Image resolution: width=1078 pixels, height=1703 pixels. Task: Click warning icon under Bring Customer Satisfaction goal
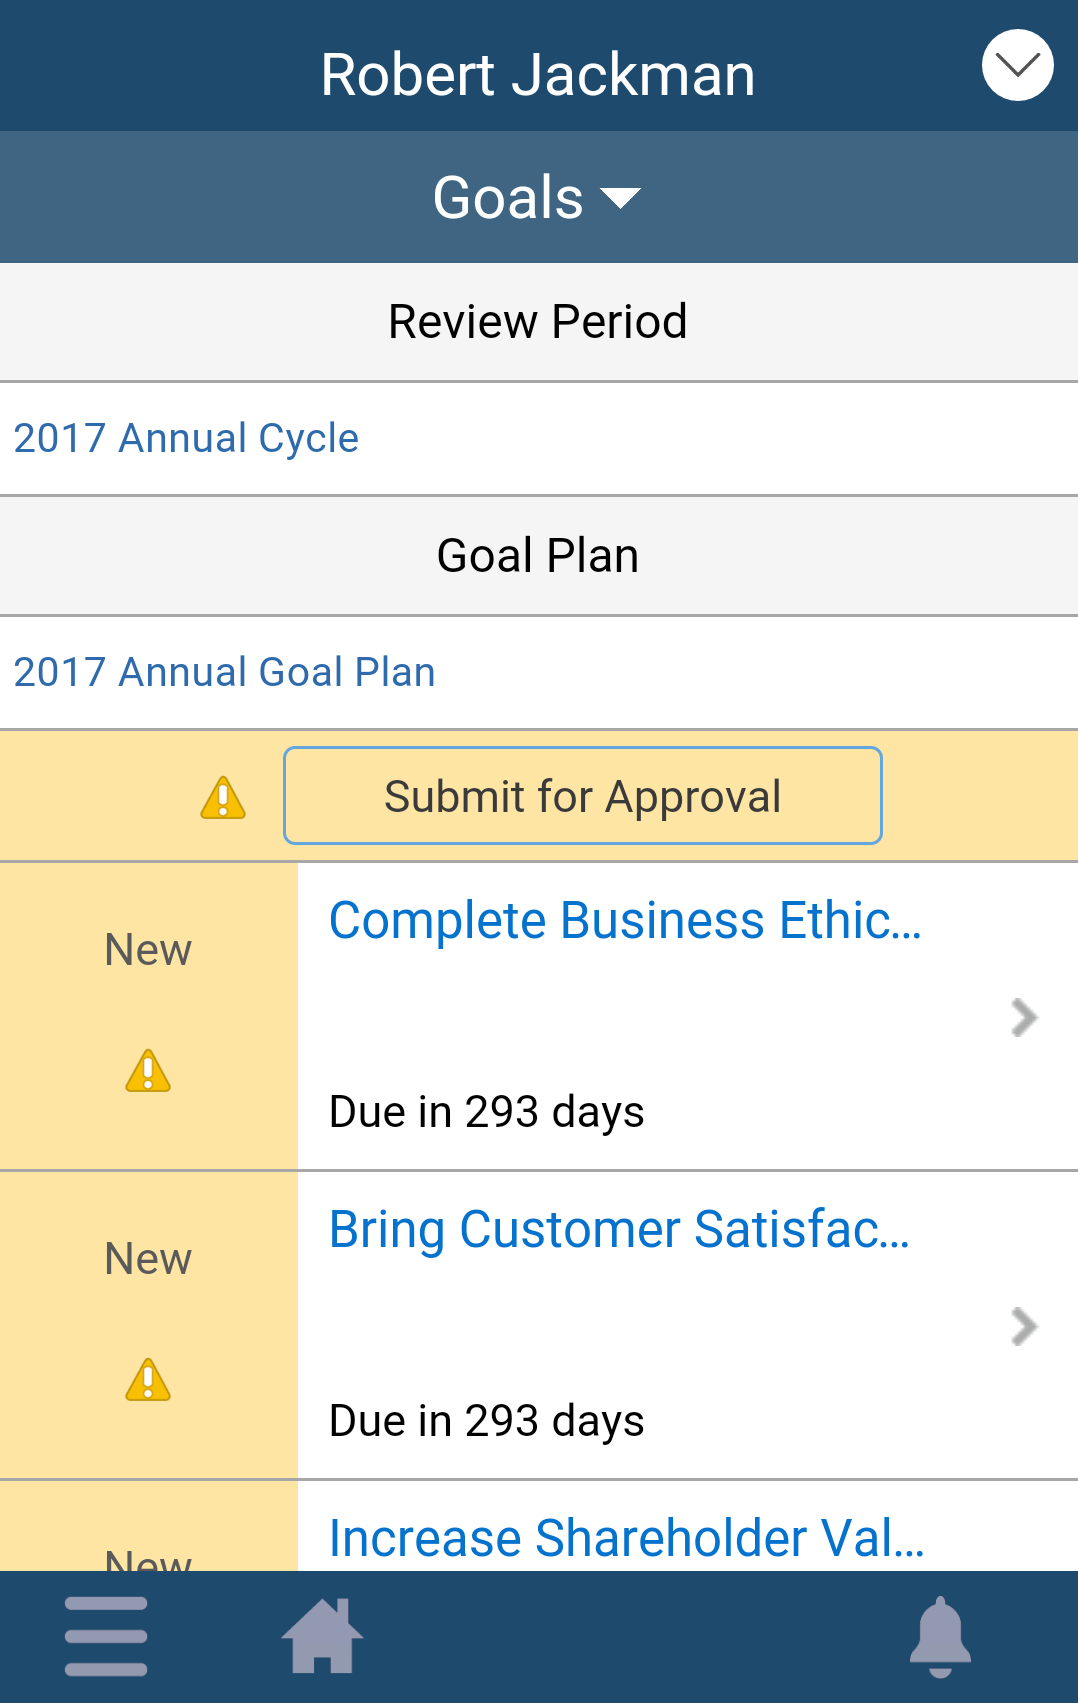148,1379
